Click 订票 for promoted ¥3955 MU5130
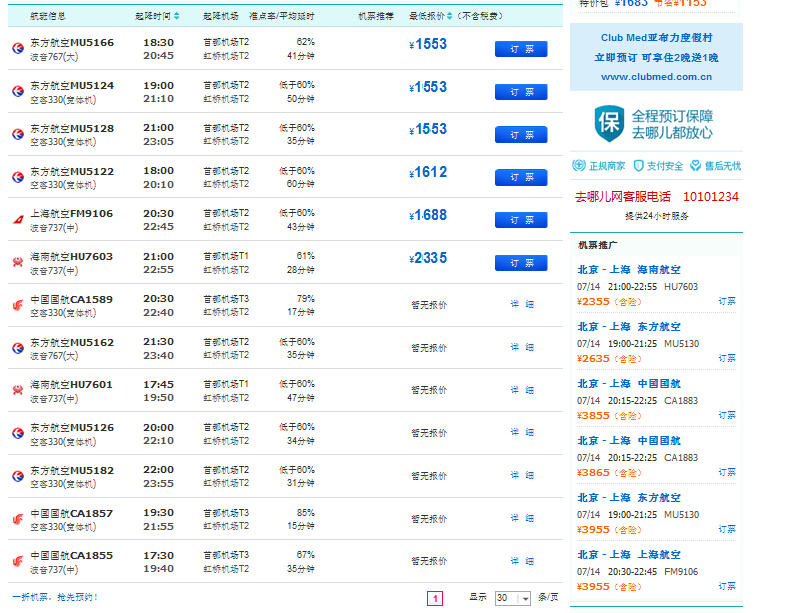This screenshot has height=613, width=788. coord(727,529)
